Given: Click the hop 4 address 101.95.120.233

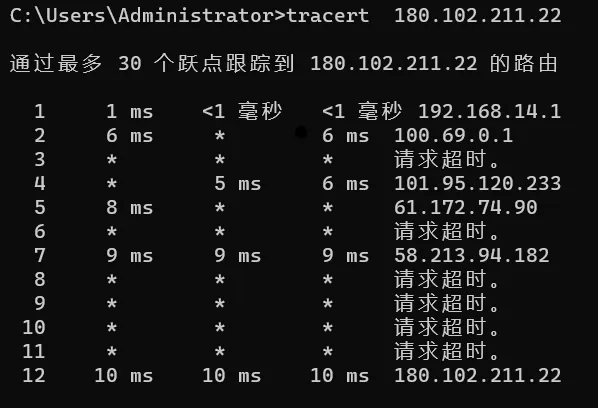Looking at the screenshot, I should point(477,184).
